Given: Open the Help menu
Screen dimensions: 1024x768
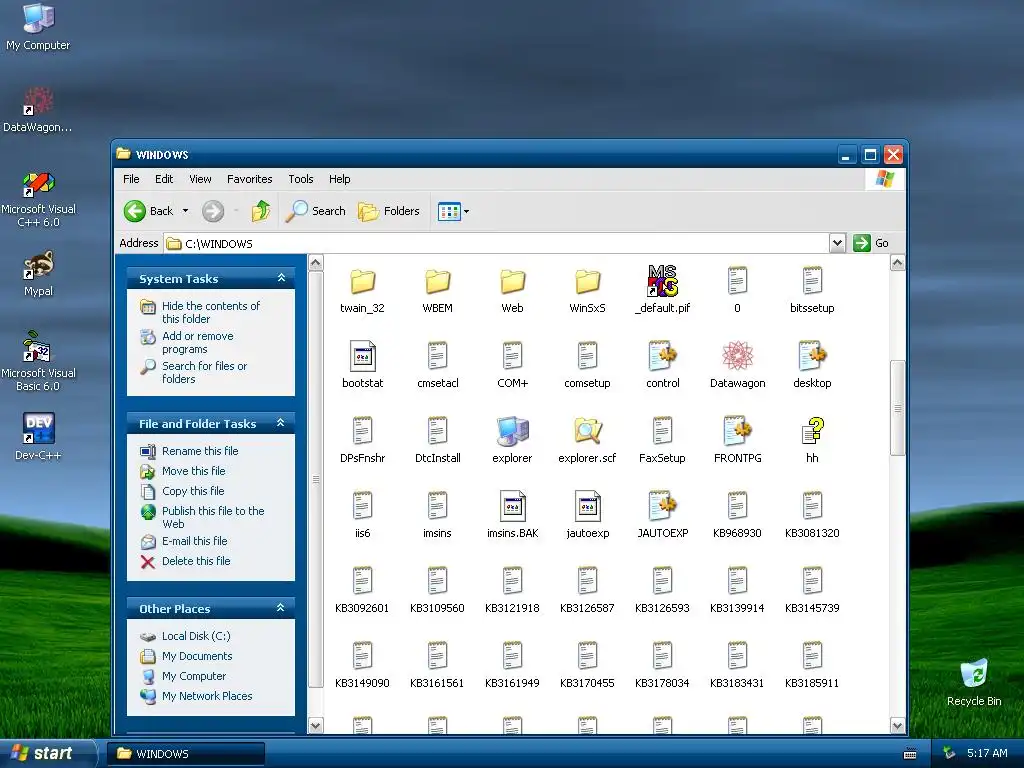Looking at the screenshot, I should pos(340,179).
